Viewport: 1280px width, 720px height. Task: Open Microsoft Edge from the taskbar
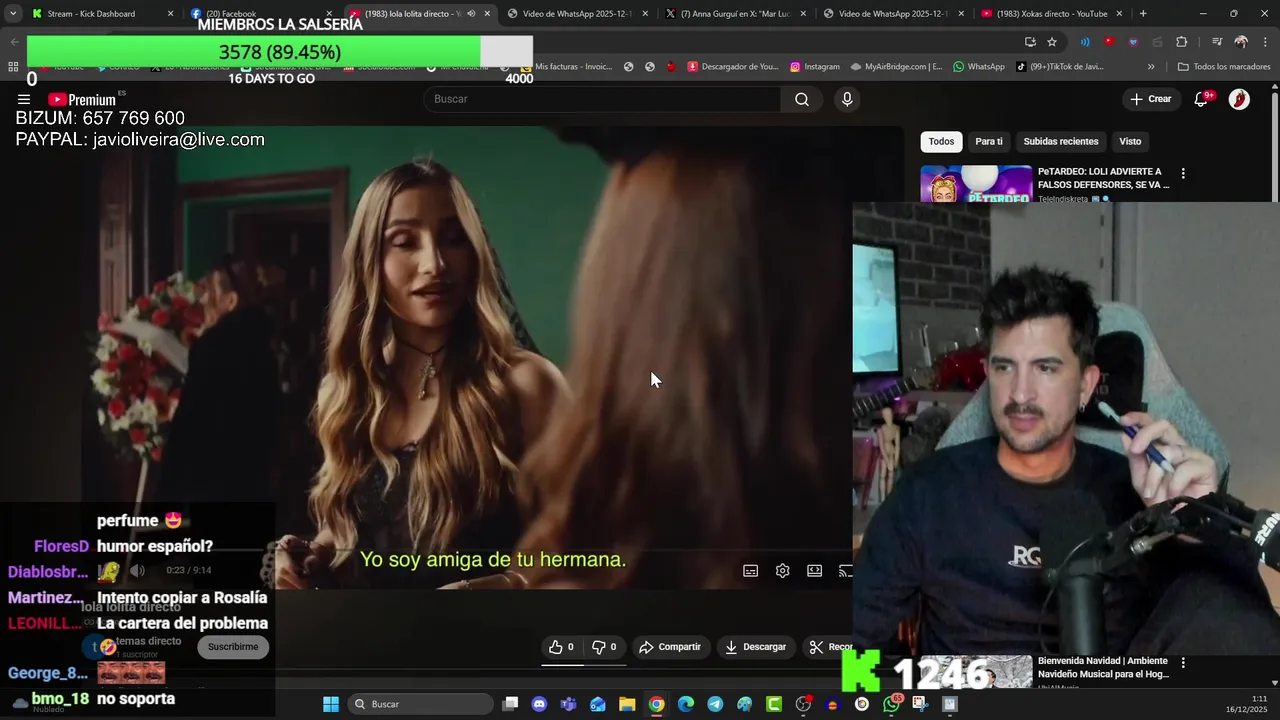686,704
